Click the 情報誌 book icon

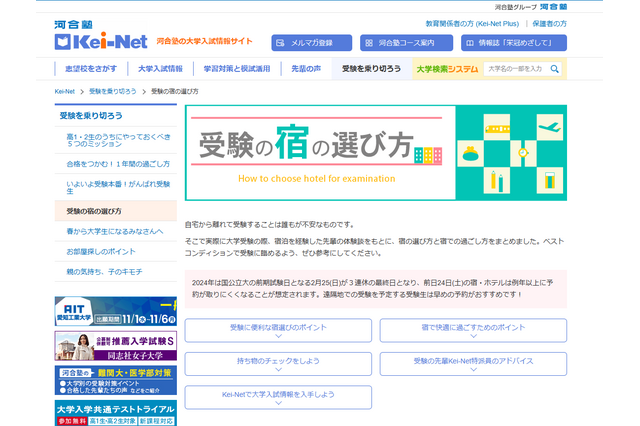(x=470, y=43)
